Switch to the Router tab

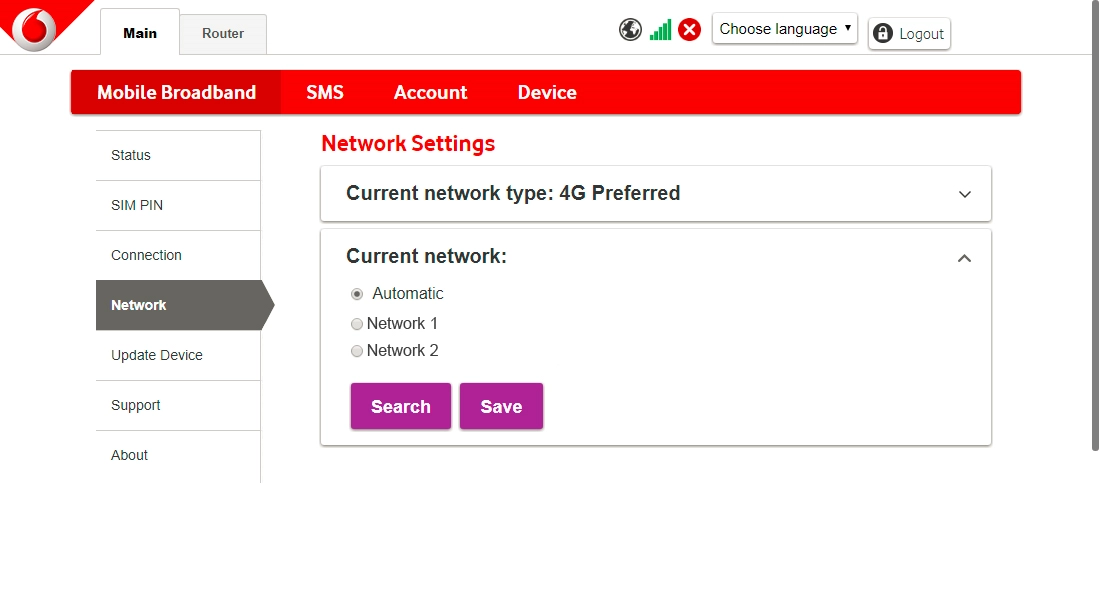[x=222, y=33]
